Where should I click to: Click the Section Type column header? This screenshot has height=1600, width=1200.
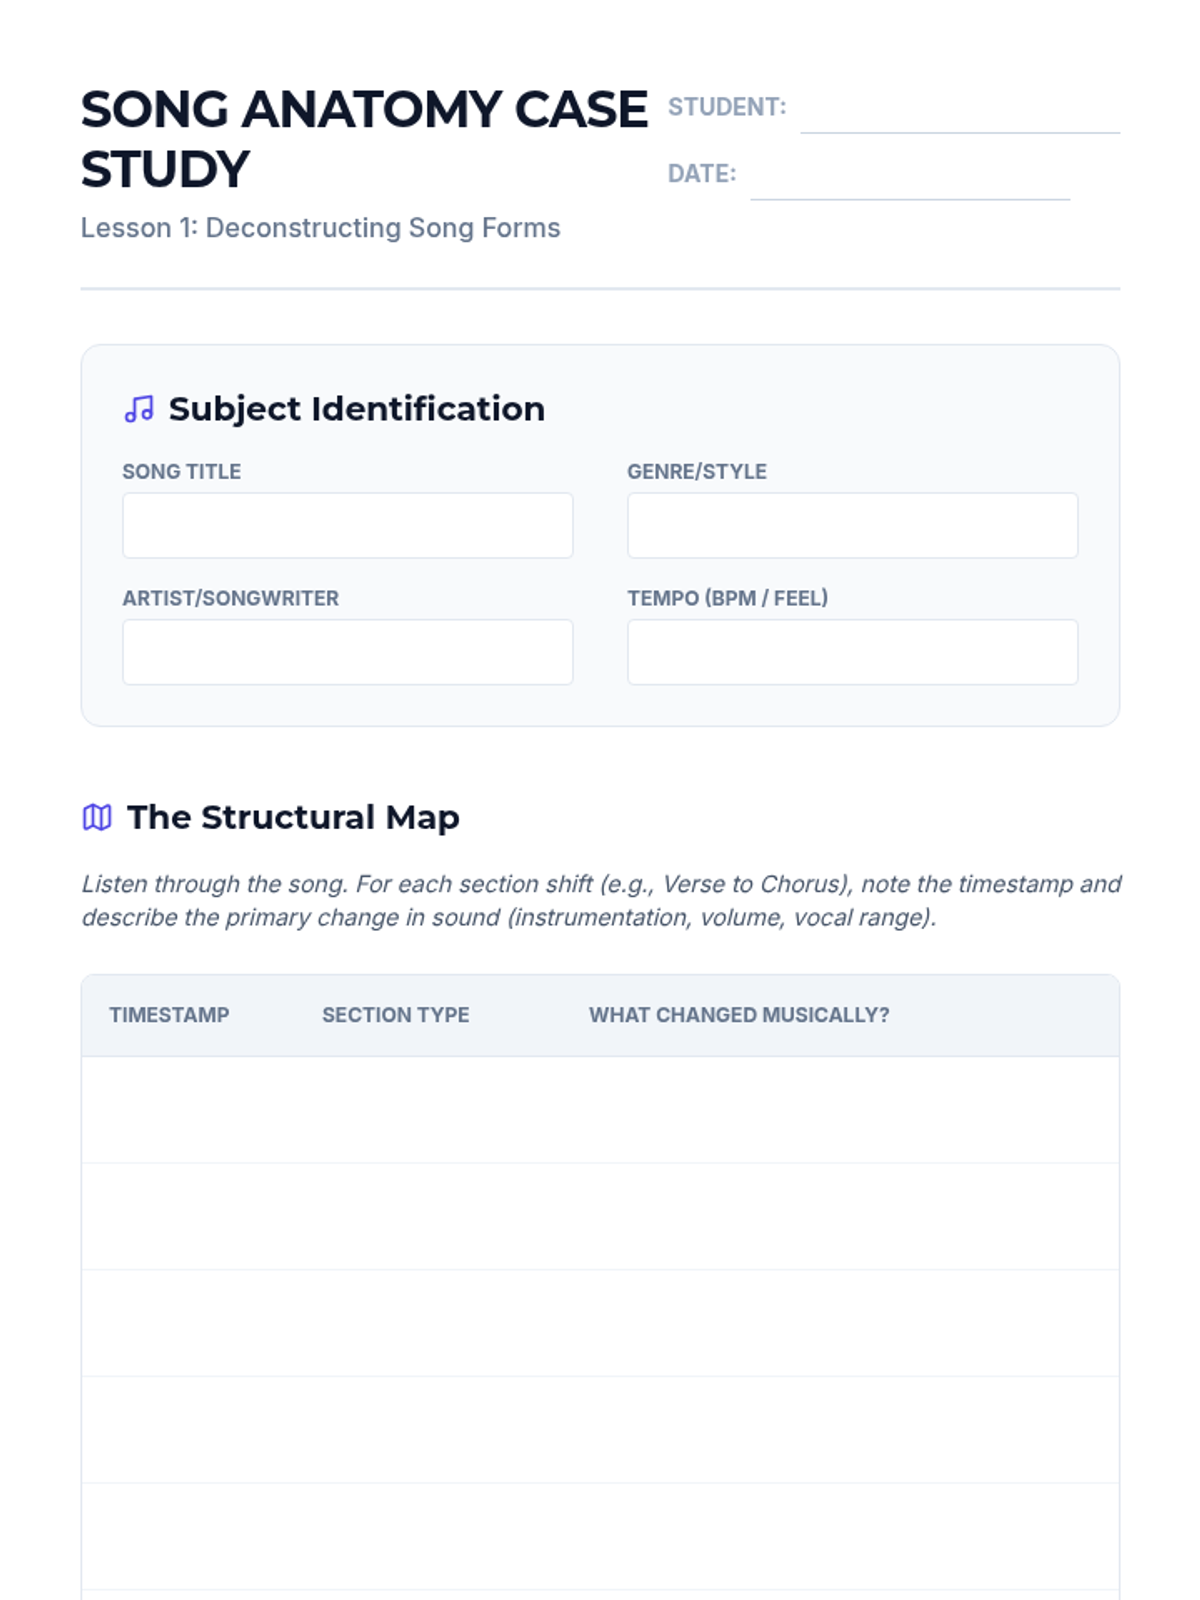pos(395,1015)
